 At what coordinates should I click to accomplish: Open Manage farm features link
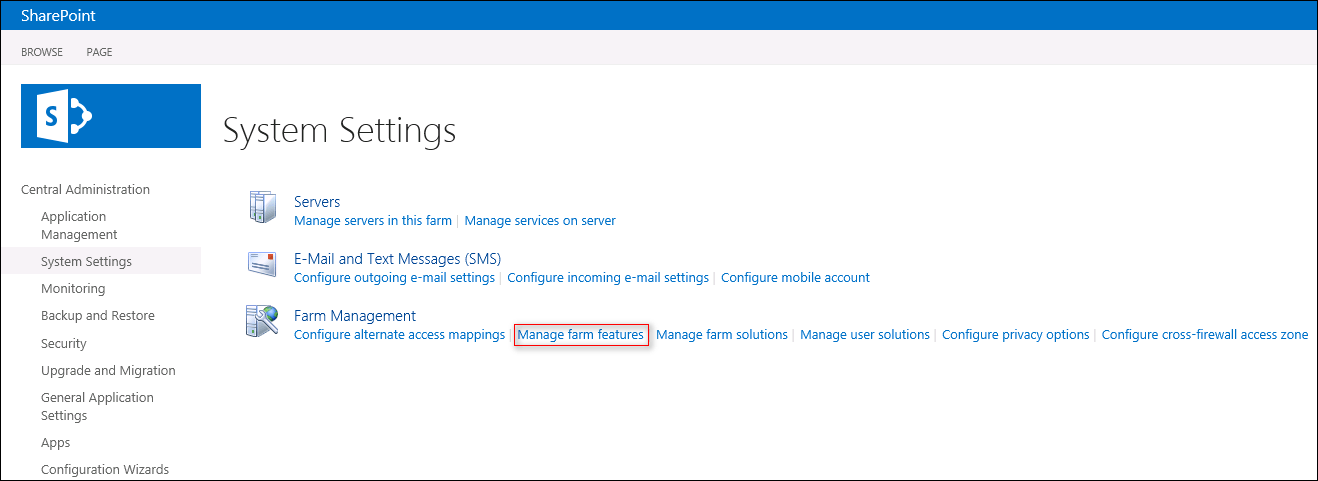[580, 335]
